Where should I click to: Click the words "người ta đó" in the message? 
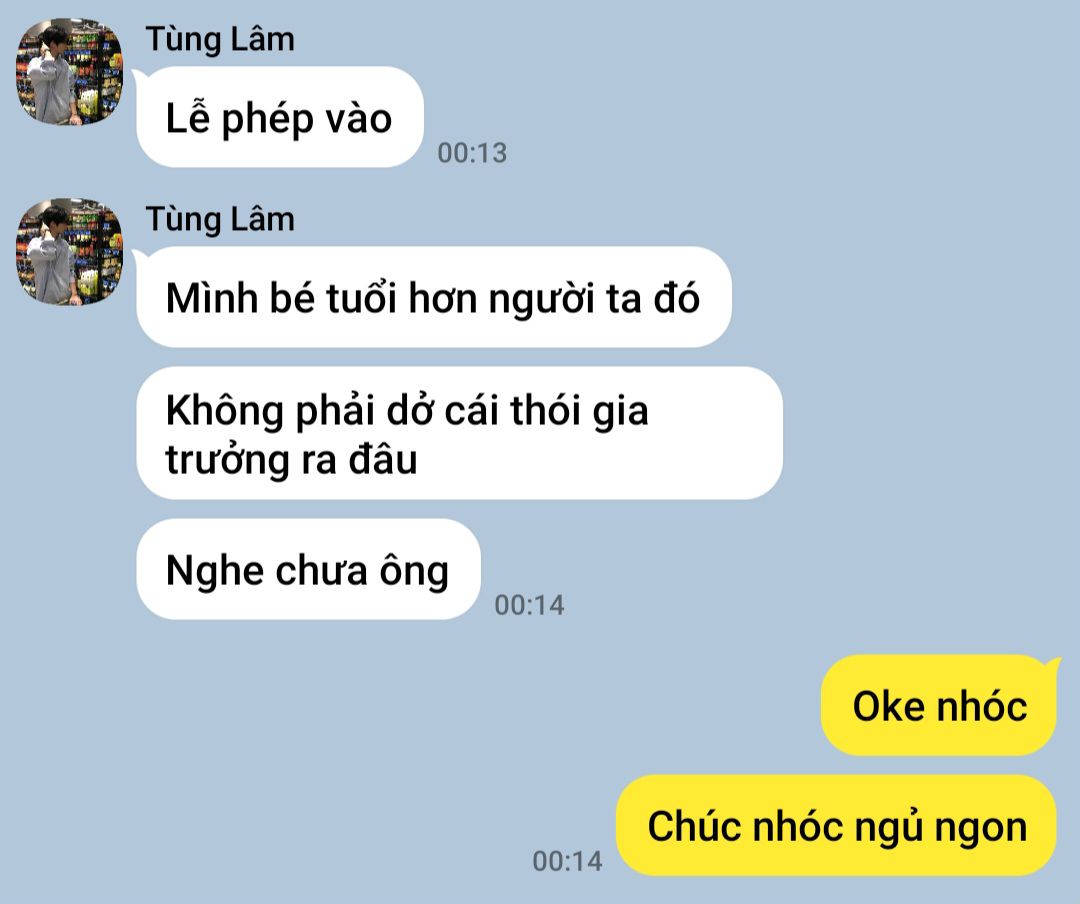[x=594, y=300]
